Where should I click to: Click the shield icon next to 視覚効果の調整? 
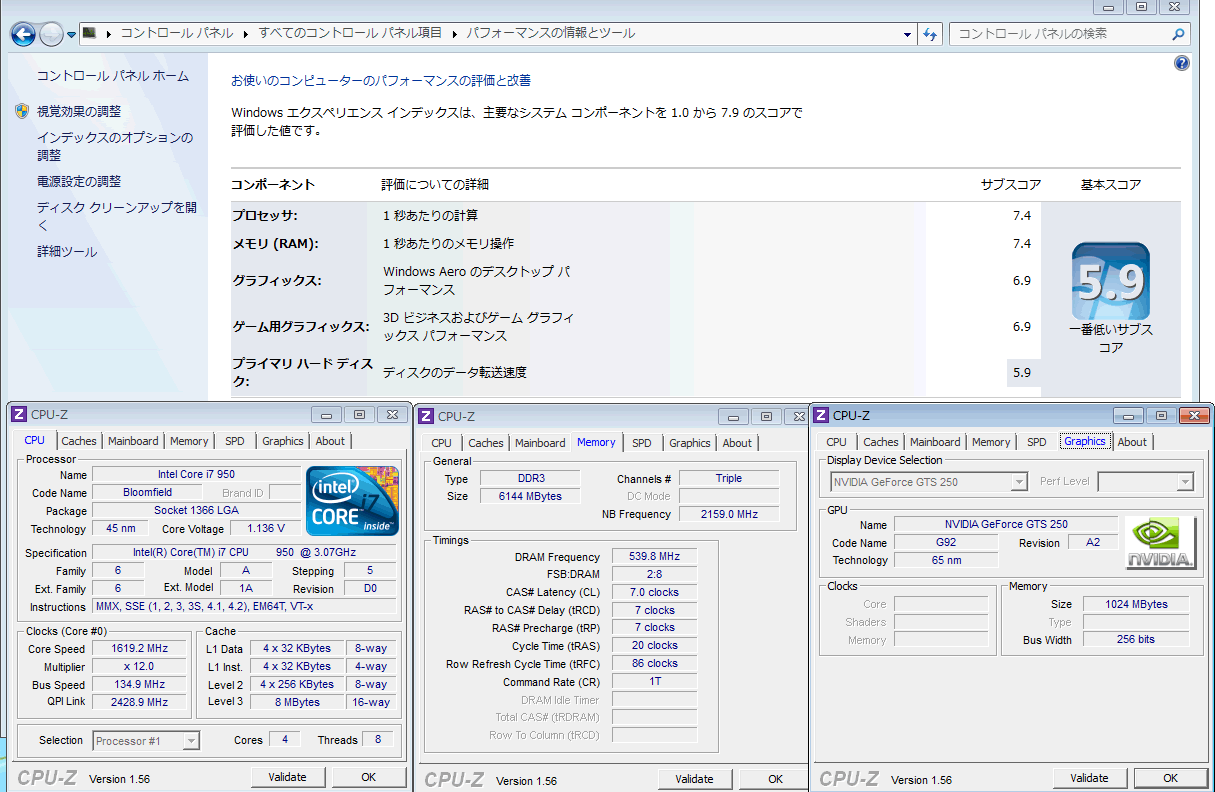(x=22, y=111)
